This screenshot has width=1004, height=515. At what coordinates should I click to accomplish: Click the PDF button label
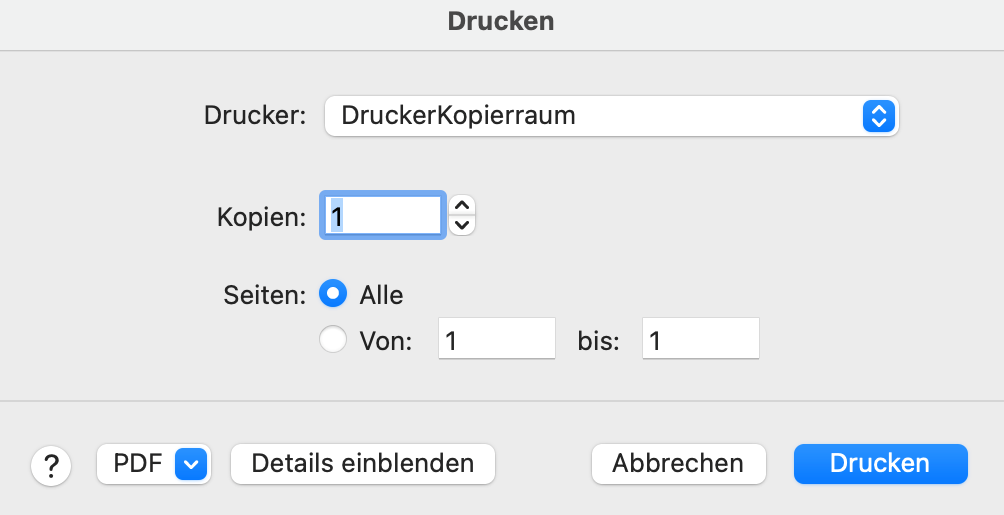click(138, 464)
